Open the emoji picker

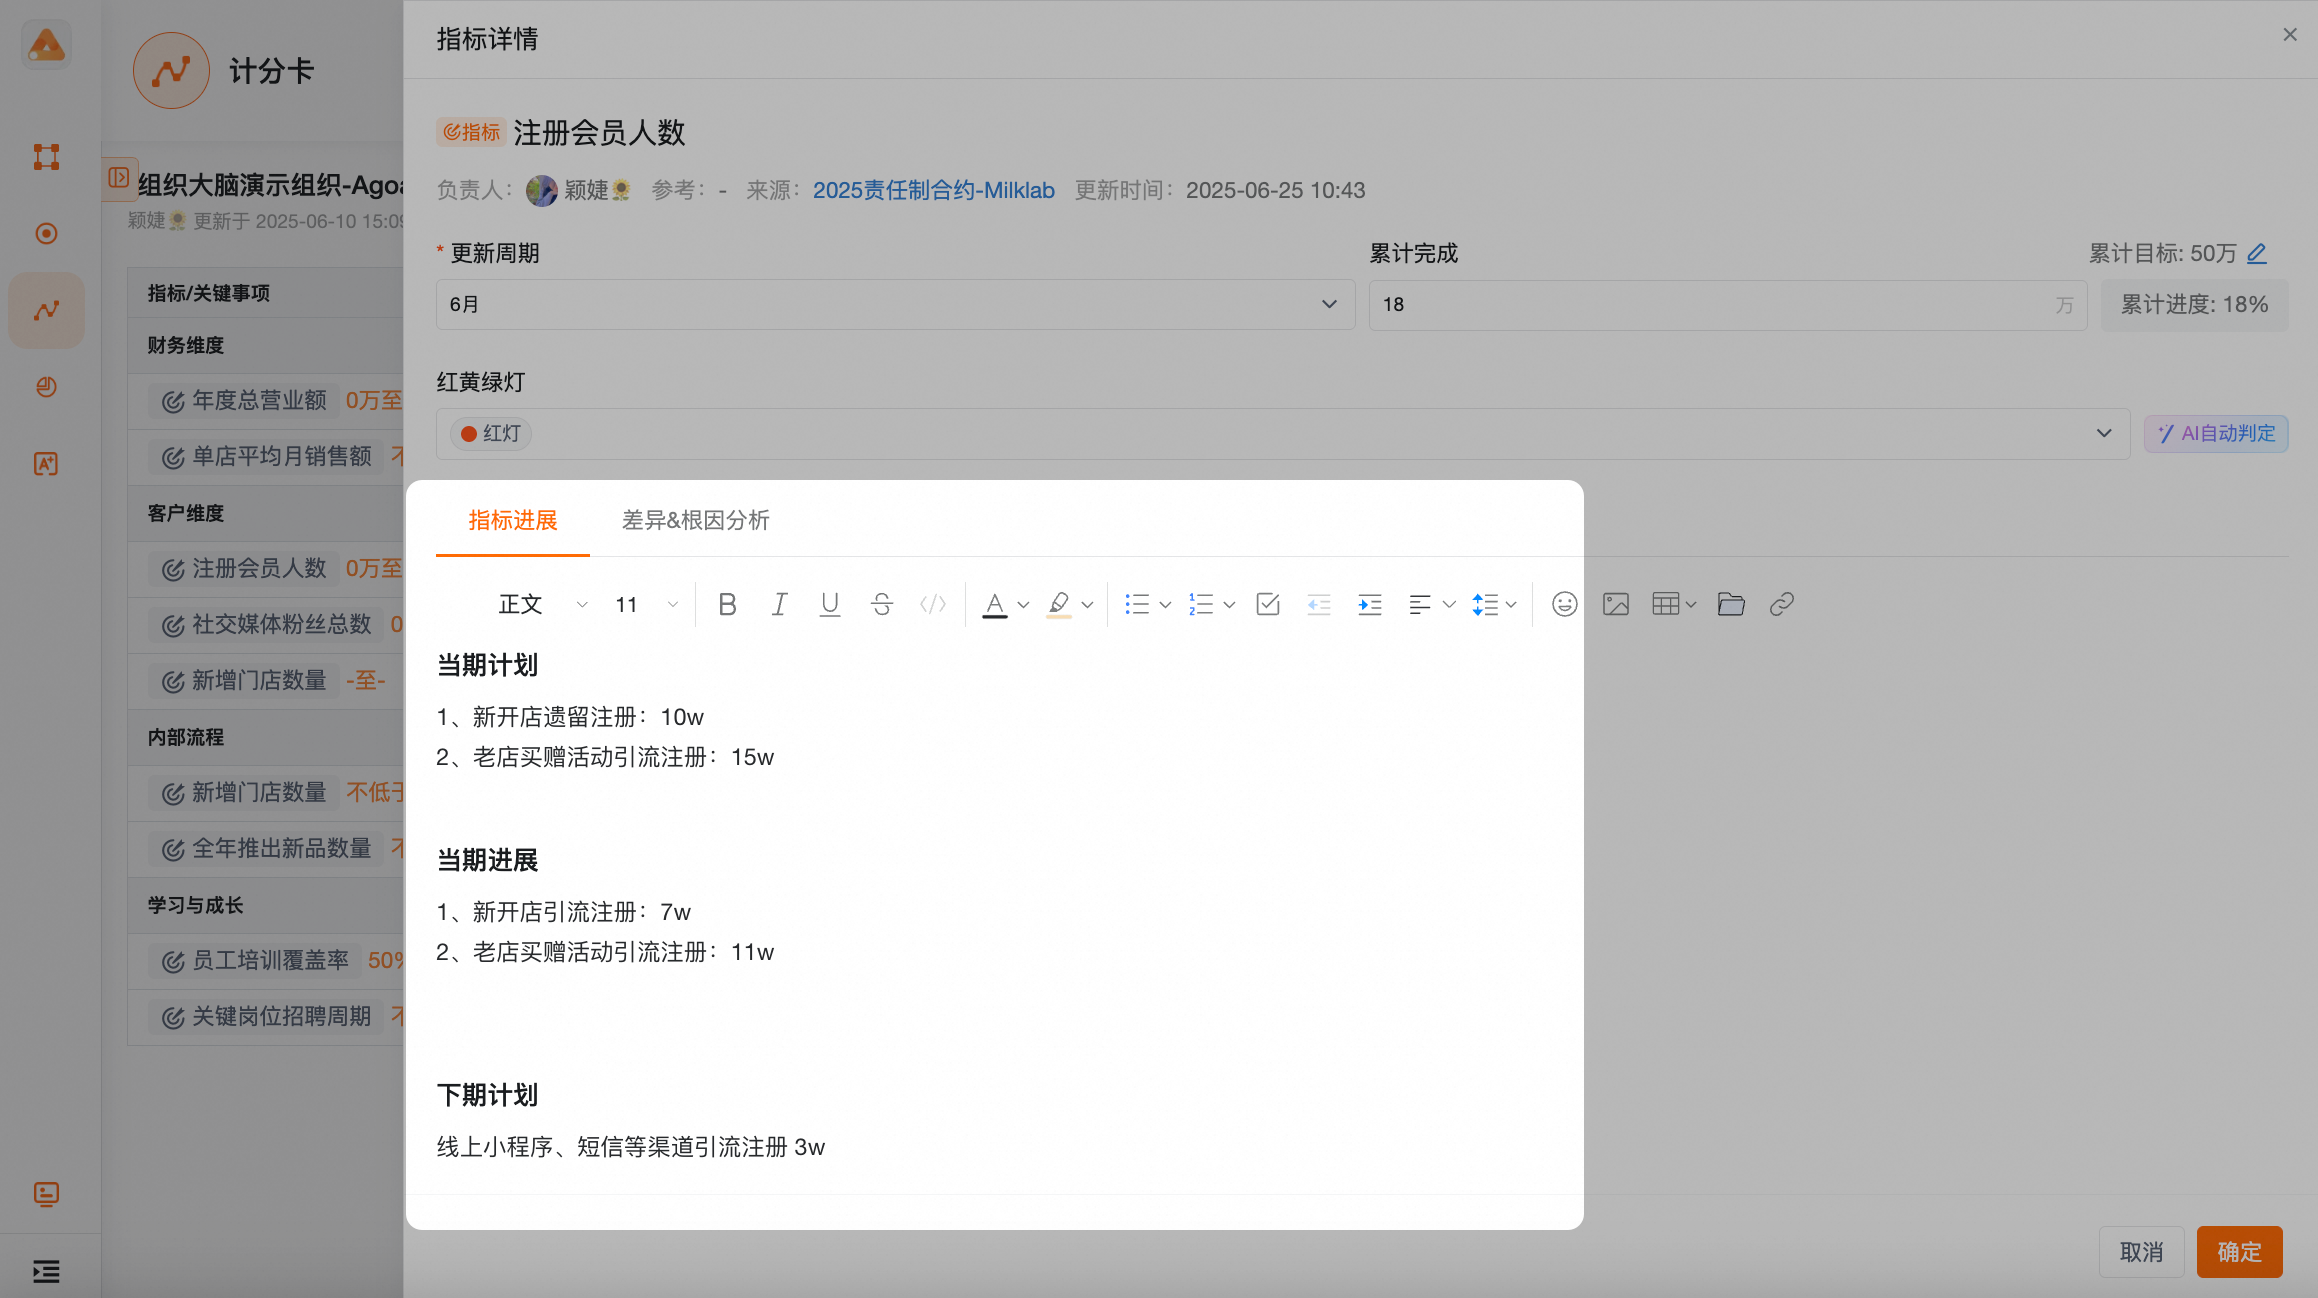click(1565, 604)
